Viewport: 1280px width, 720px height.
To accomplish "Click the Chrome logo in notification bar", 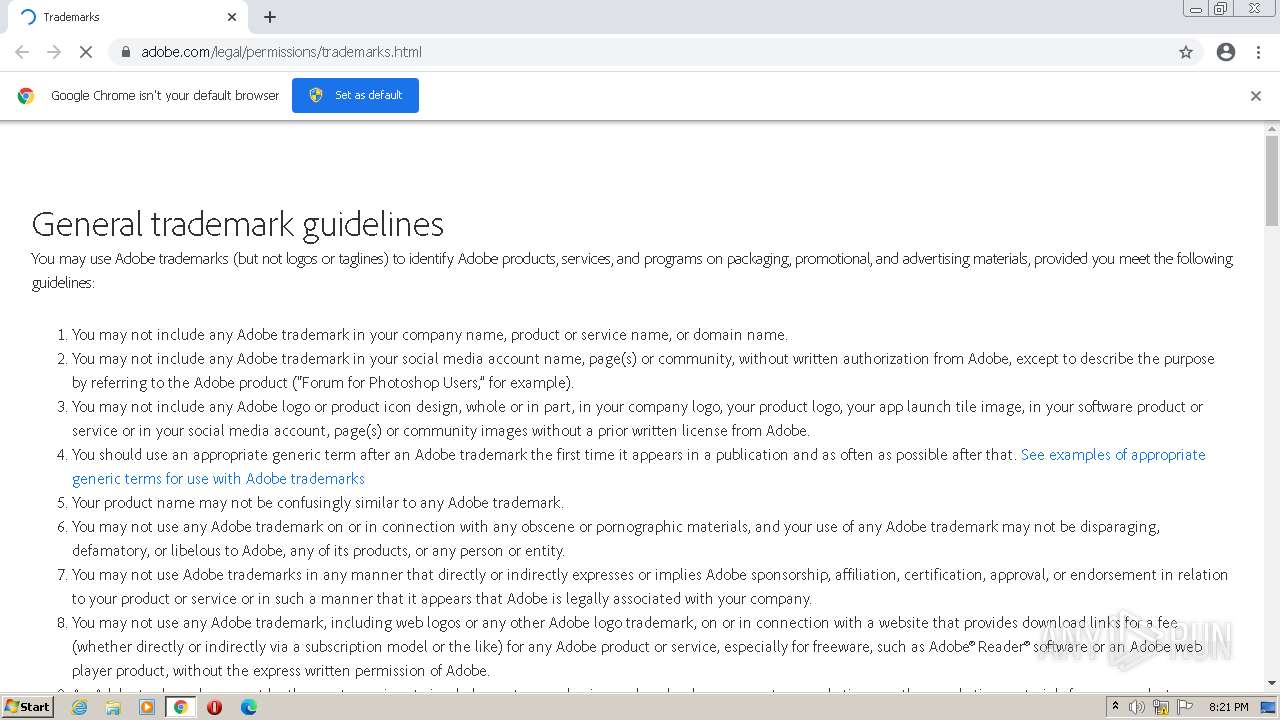I will (x=26, y=96).
